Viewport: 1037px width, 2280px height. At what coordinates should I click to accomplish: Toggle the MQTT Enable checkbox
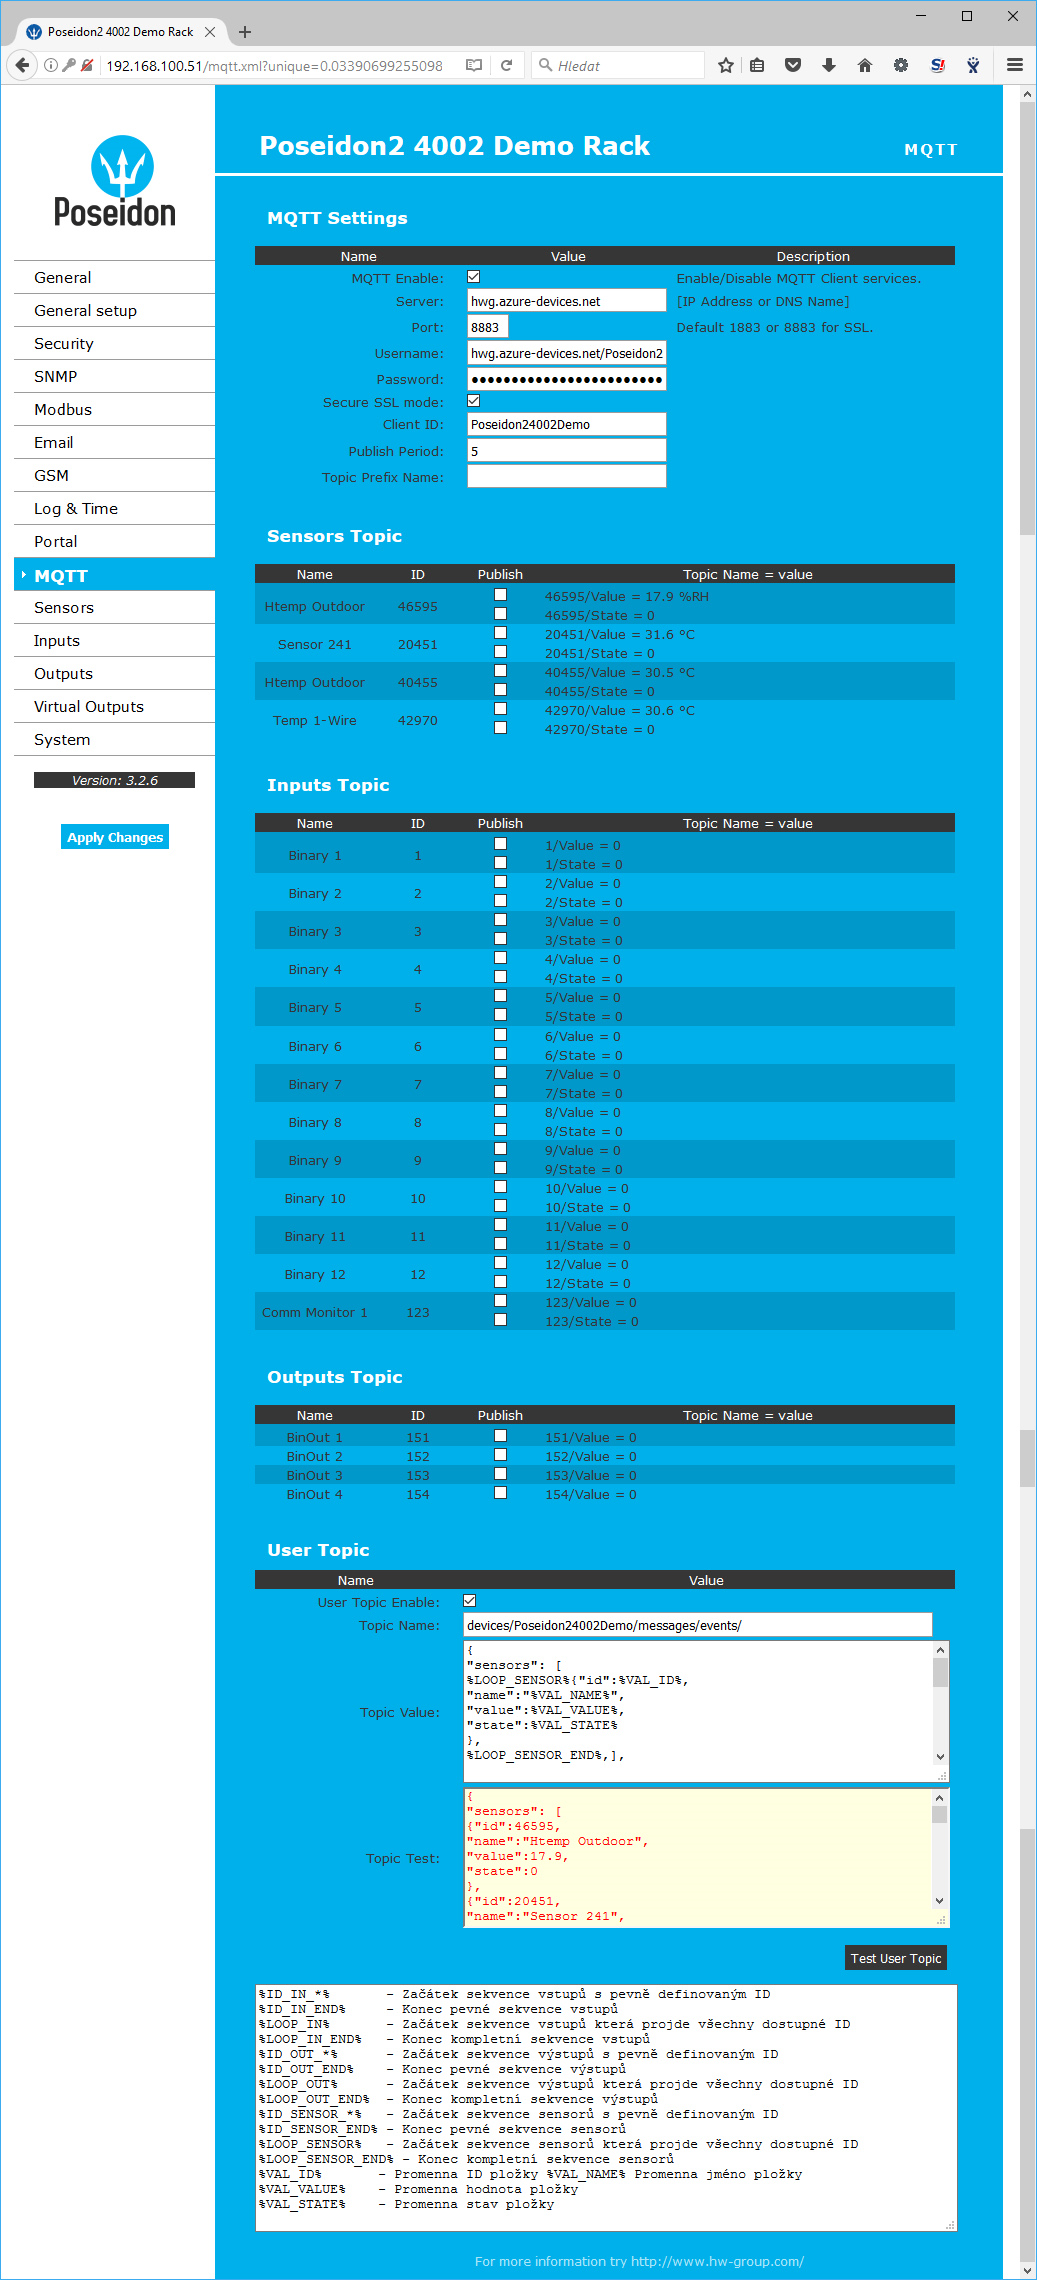pyautogui.click(x=474, y=277)
